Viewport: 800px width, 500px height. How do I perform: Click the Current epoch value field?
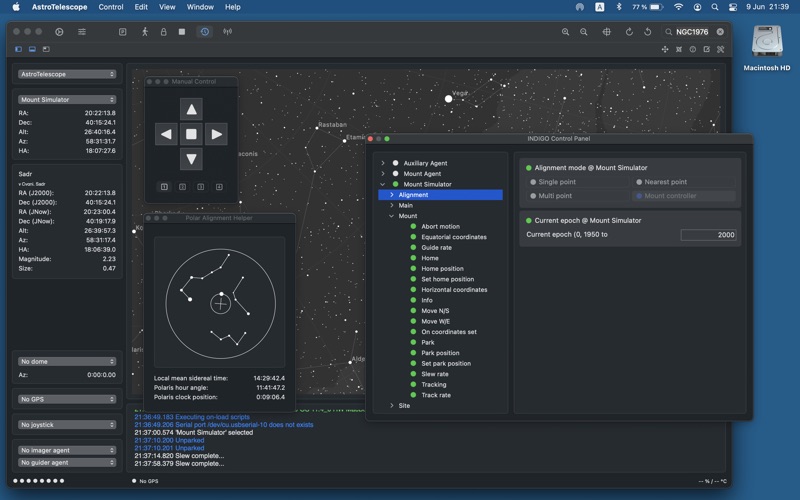(x=708, y=235)
